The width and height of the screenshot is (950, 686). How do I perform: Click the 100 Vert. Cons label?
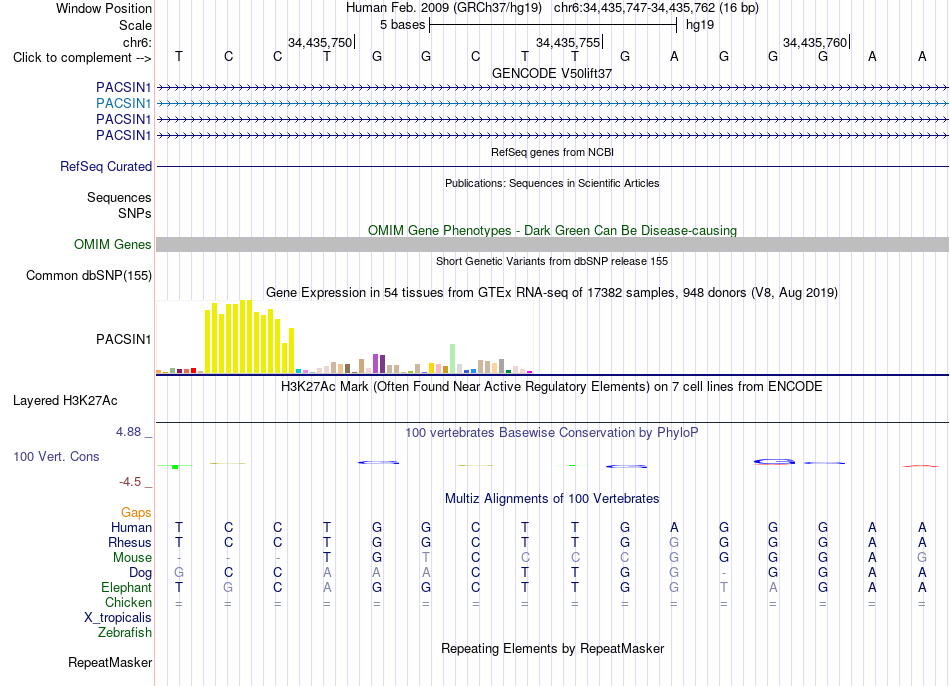click(x=56, y=456)
